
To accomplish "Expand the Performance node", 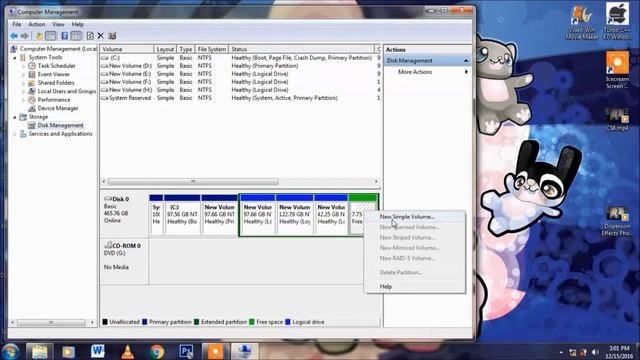I will tap(24, 100).
